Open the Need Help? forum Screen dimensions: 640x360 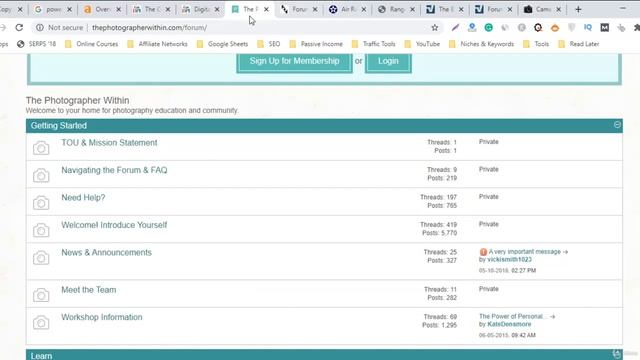pos(83,198)
